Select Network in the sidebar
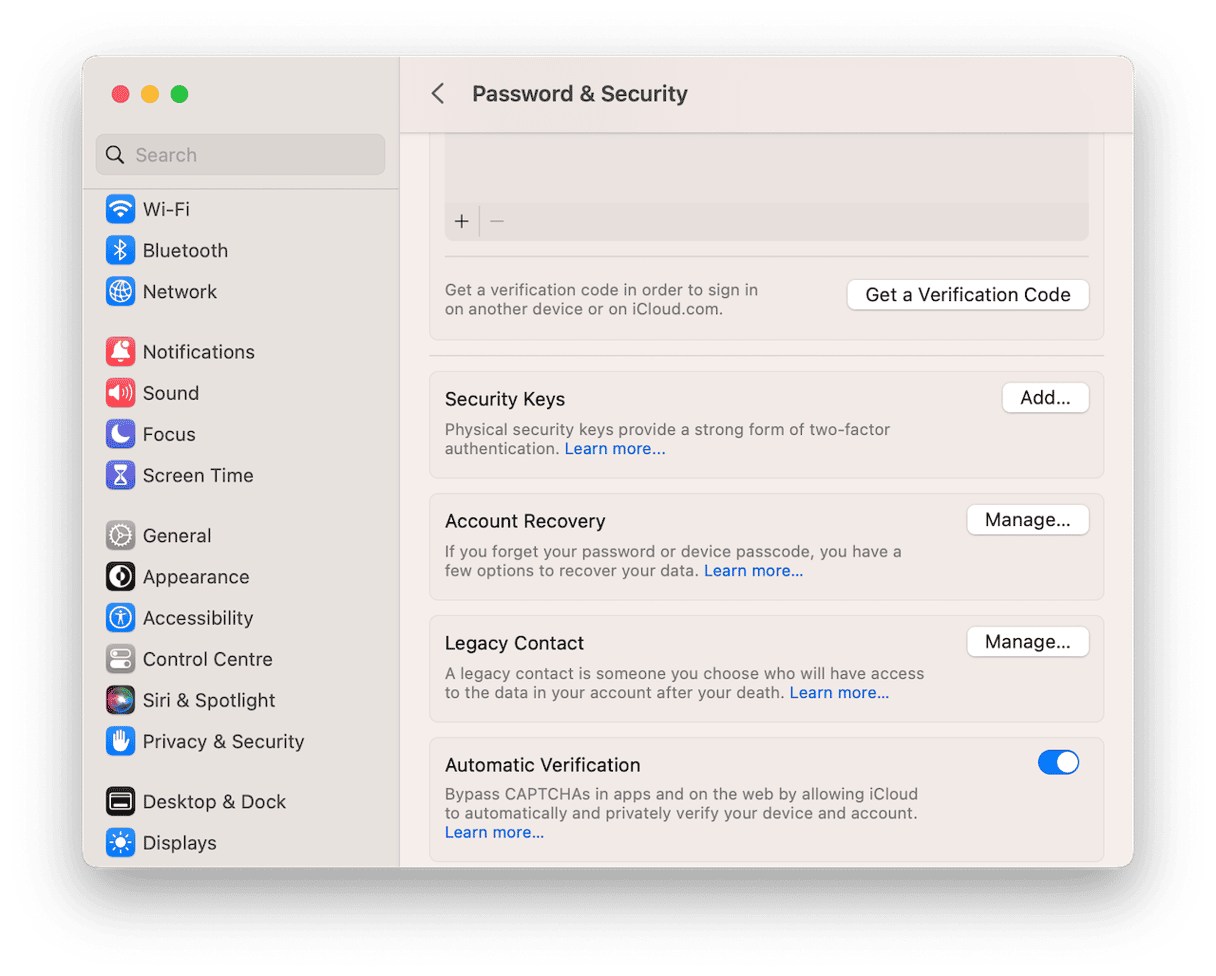 pos(179,291)
